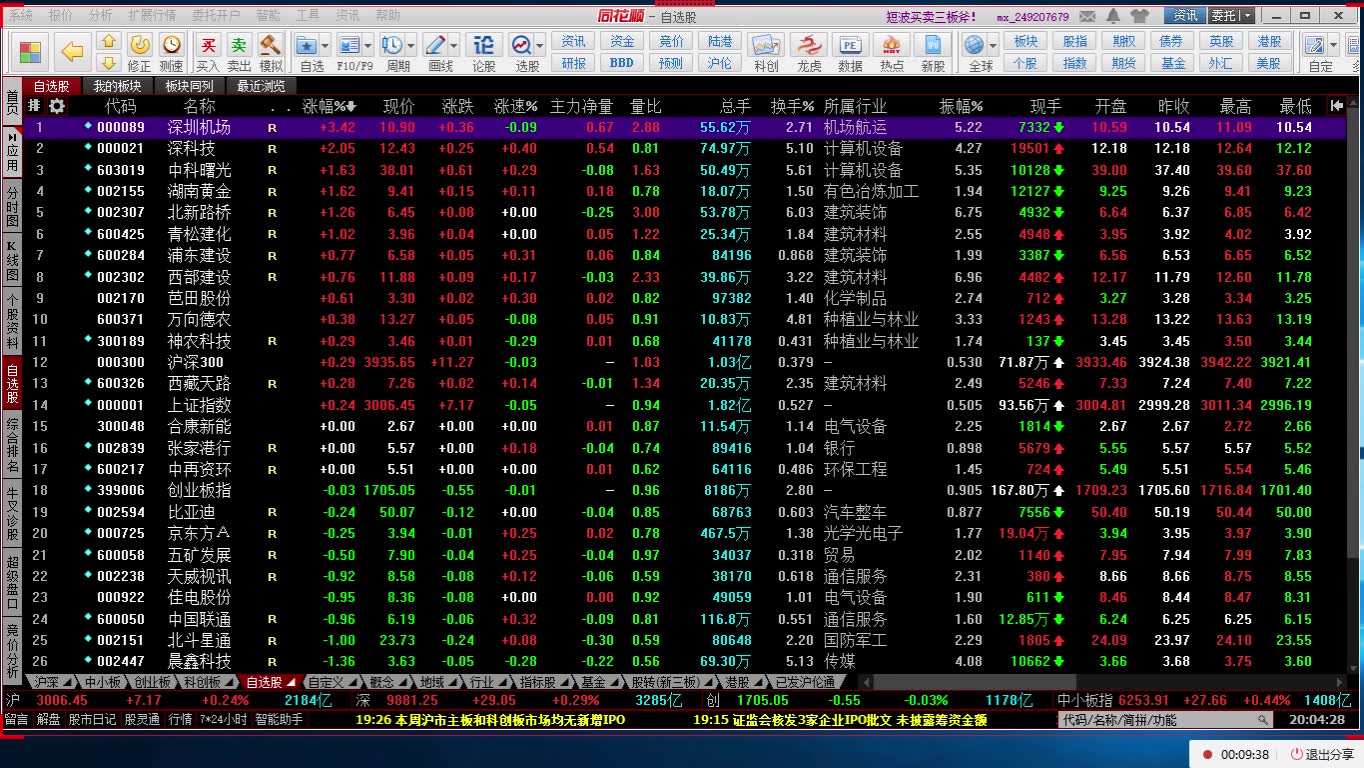
Task: Expand the 画线 dropdown arrow
Action: point(454,46)
